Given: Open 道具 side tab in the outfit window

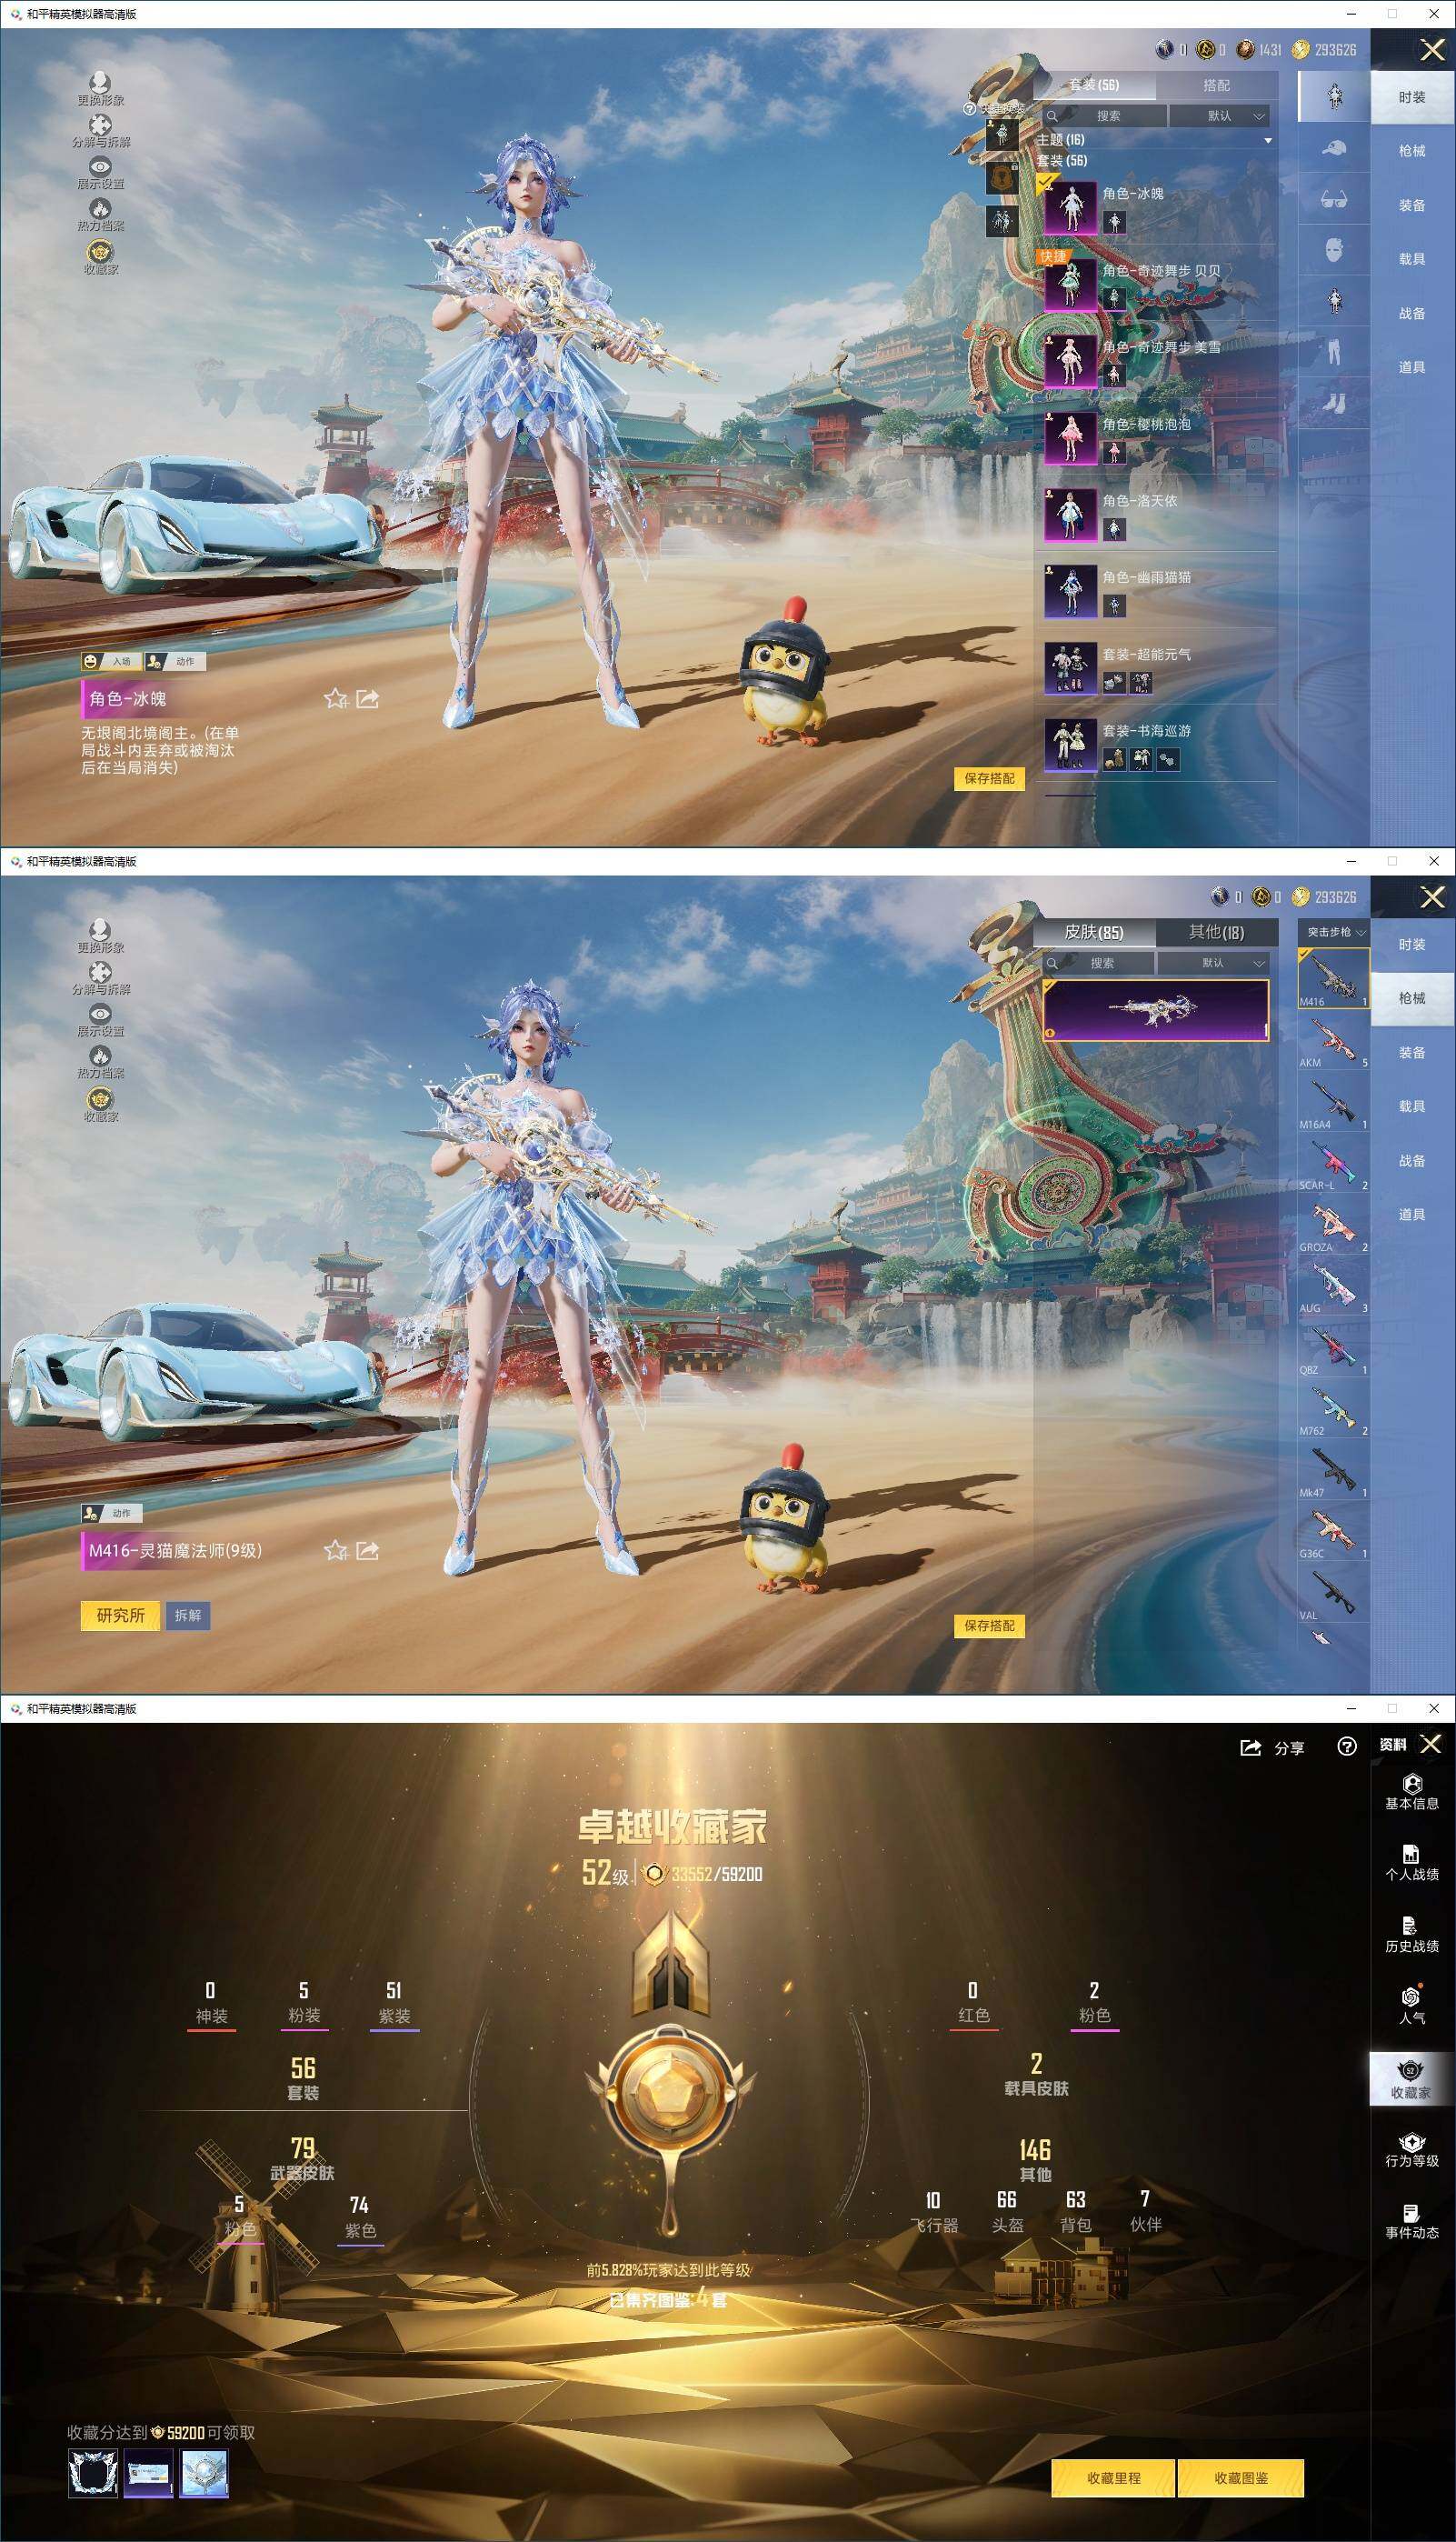Looking at the screenshot, I should (x=1412, y=367).
